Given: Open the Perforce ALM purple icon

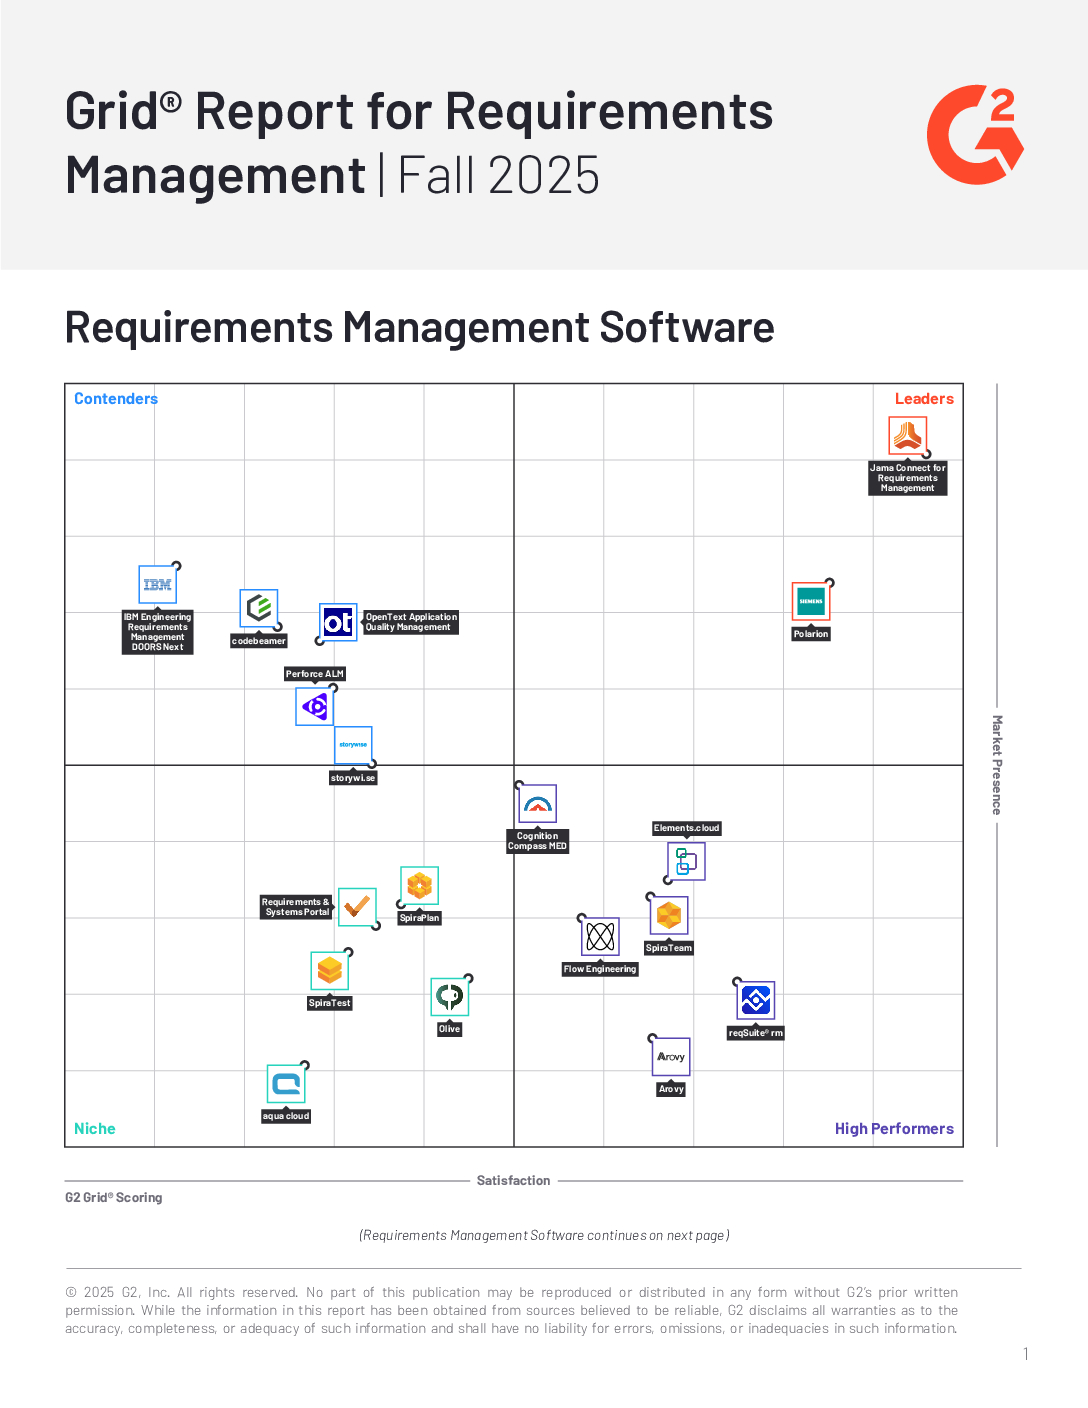Looking at the screenshot, I should [315, 707].
